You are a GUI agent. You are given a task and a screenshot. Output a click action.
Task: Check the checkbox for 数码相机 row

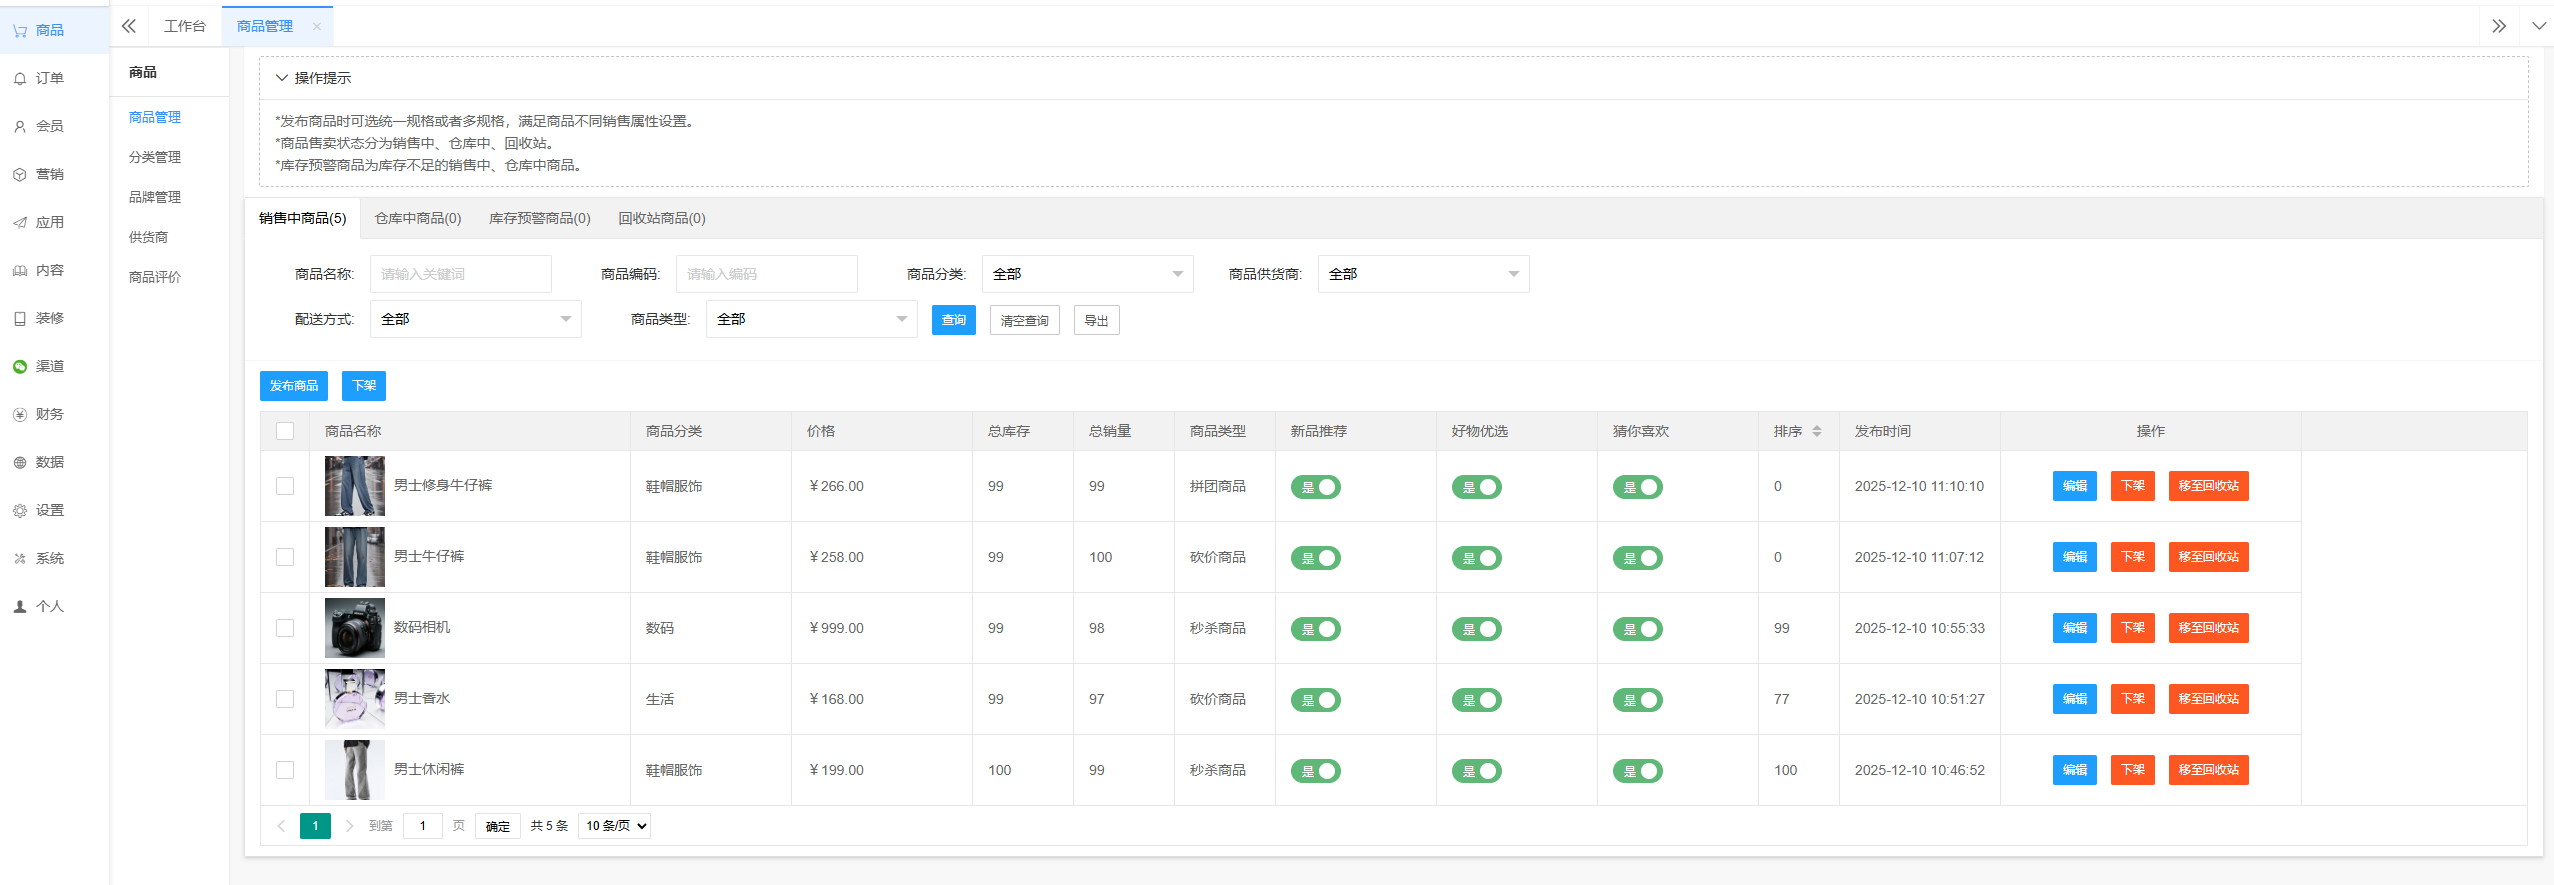pos(285,628)
